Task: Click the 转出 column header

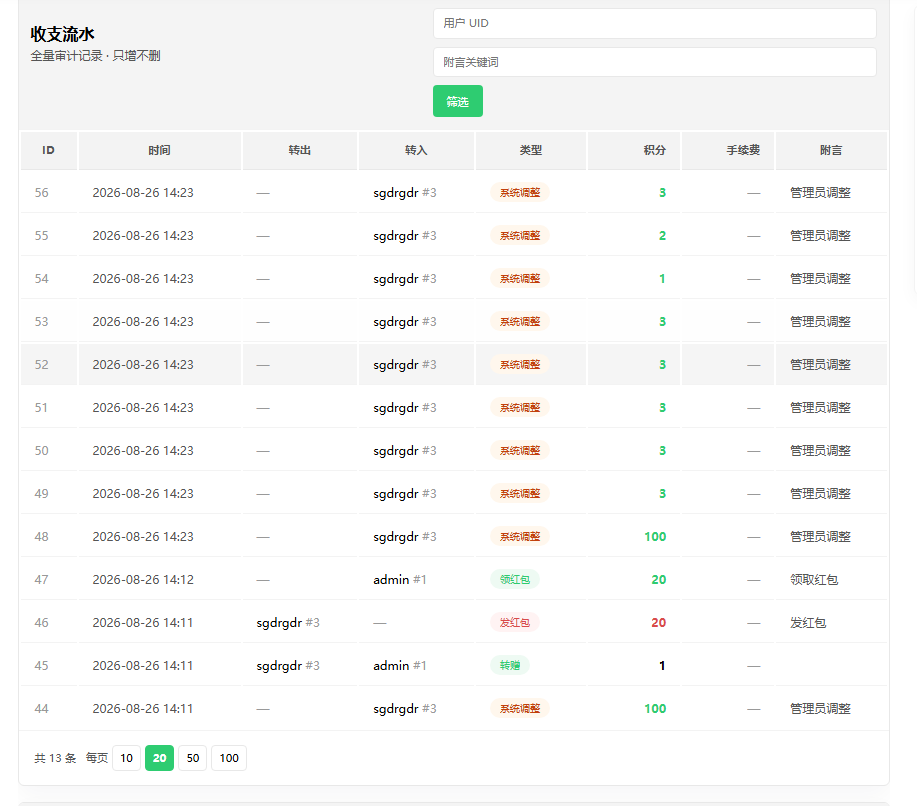Action: point(299,150)
